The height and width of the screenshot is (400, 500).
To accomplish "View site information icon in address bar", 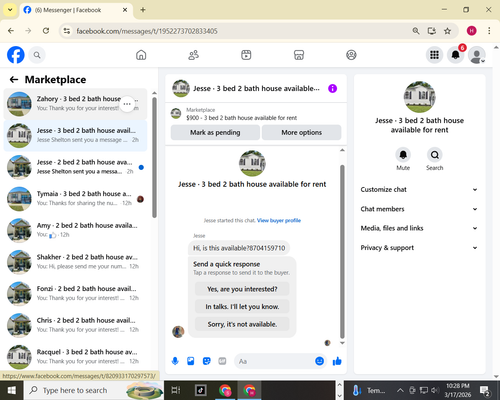I will [67, 31].
